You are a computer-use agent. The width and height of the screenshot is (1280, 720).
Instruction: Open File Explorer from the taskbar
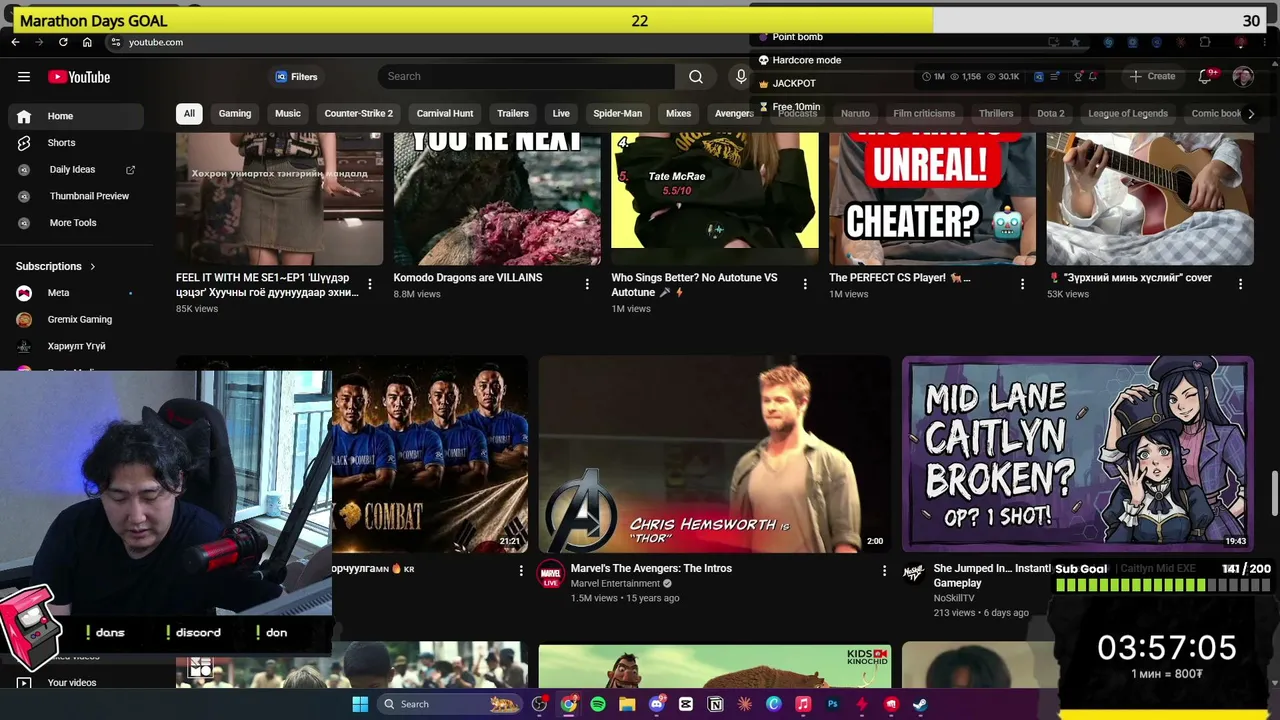pyautogui.click(x=627, y=704)
